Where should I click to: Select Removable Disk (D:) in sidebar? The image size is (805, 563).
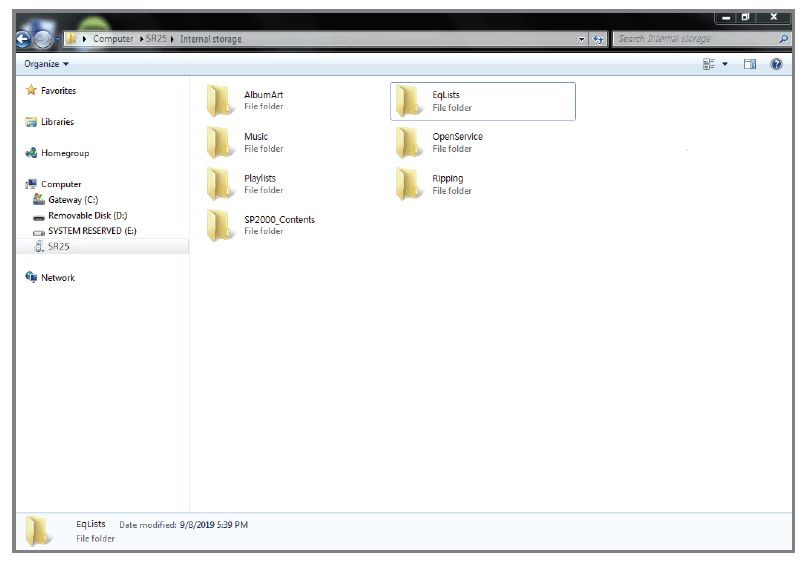pyautogui.click(x=86, y=215)
